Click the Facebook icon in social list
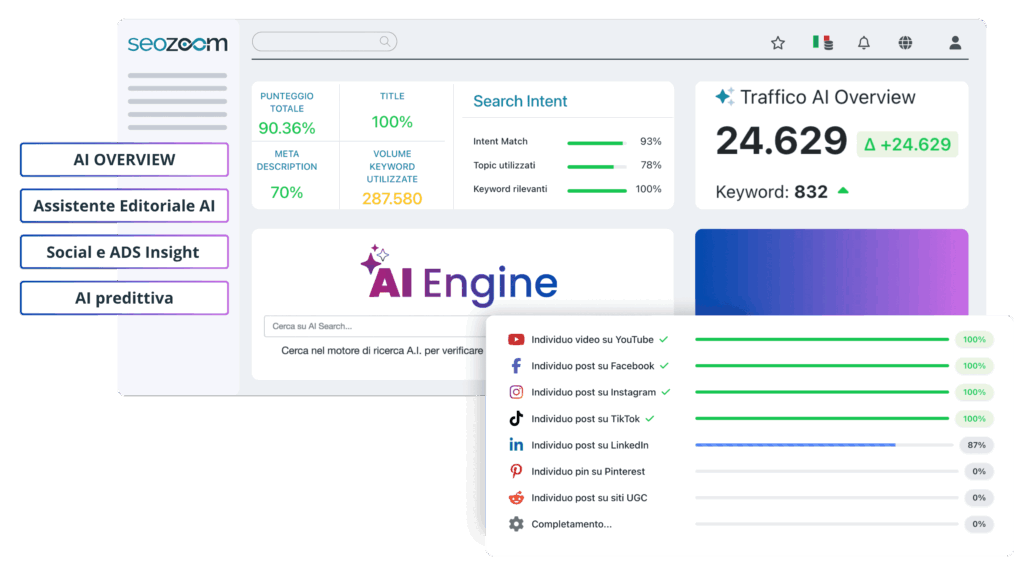Screen dimensions: 1024x572 pyautogui.click(x=516, y=366)
